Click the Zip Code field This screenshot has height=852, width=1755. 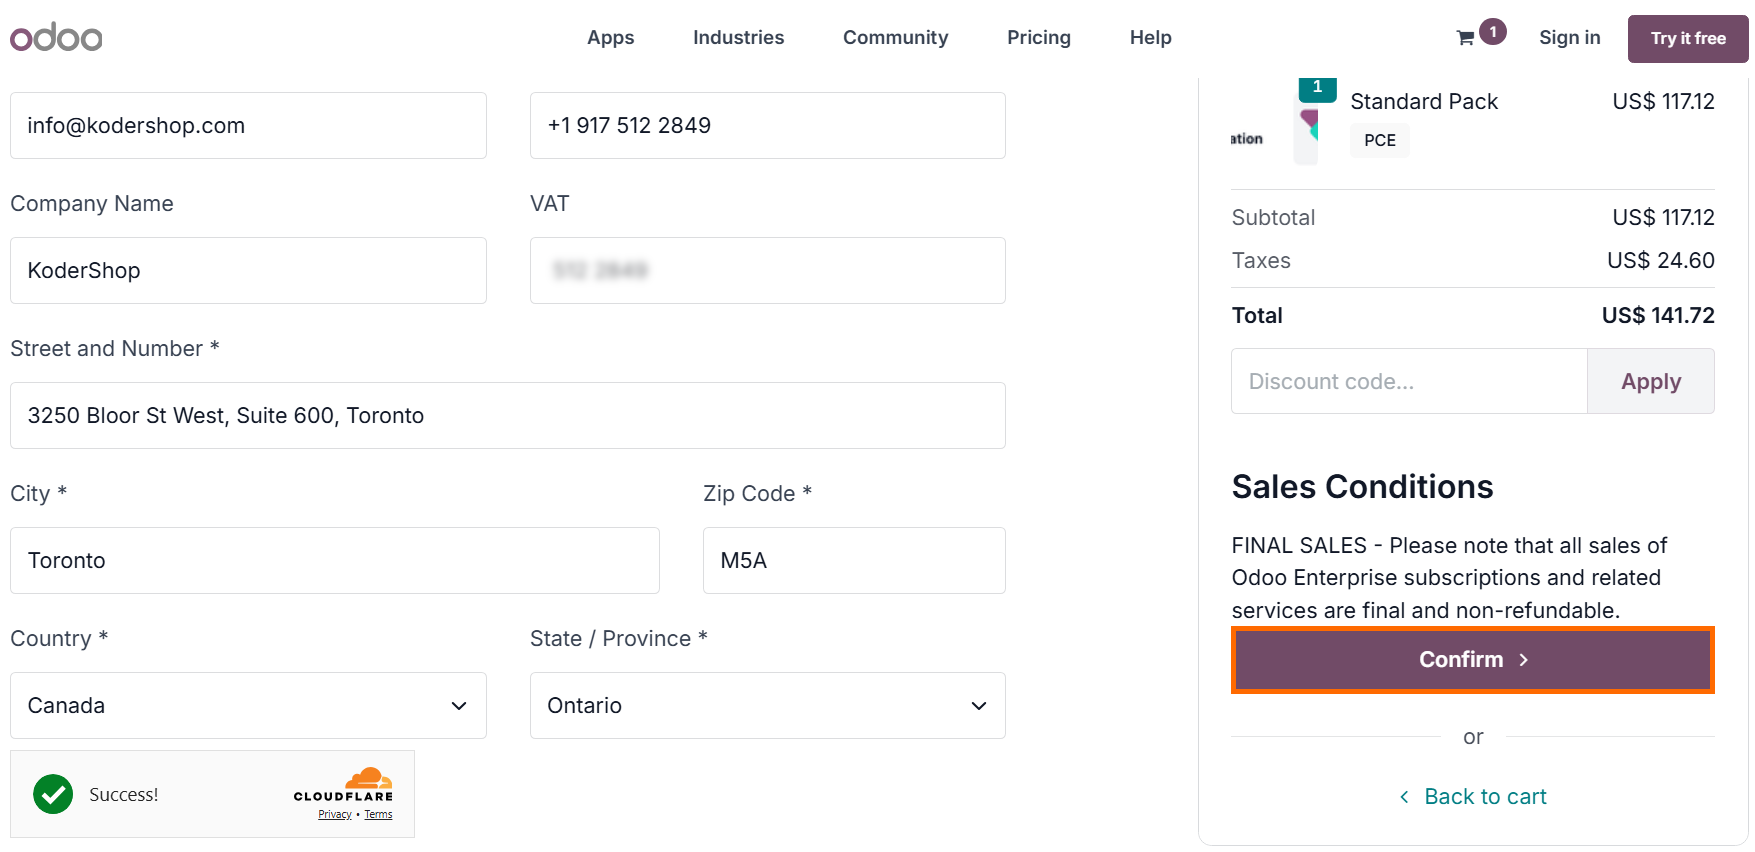click(853, 561)
